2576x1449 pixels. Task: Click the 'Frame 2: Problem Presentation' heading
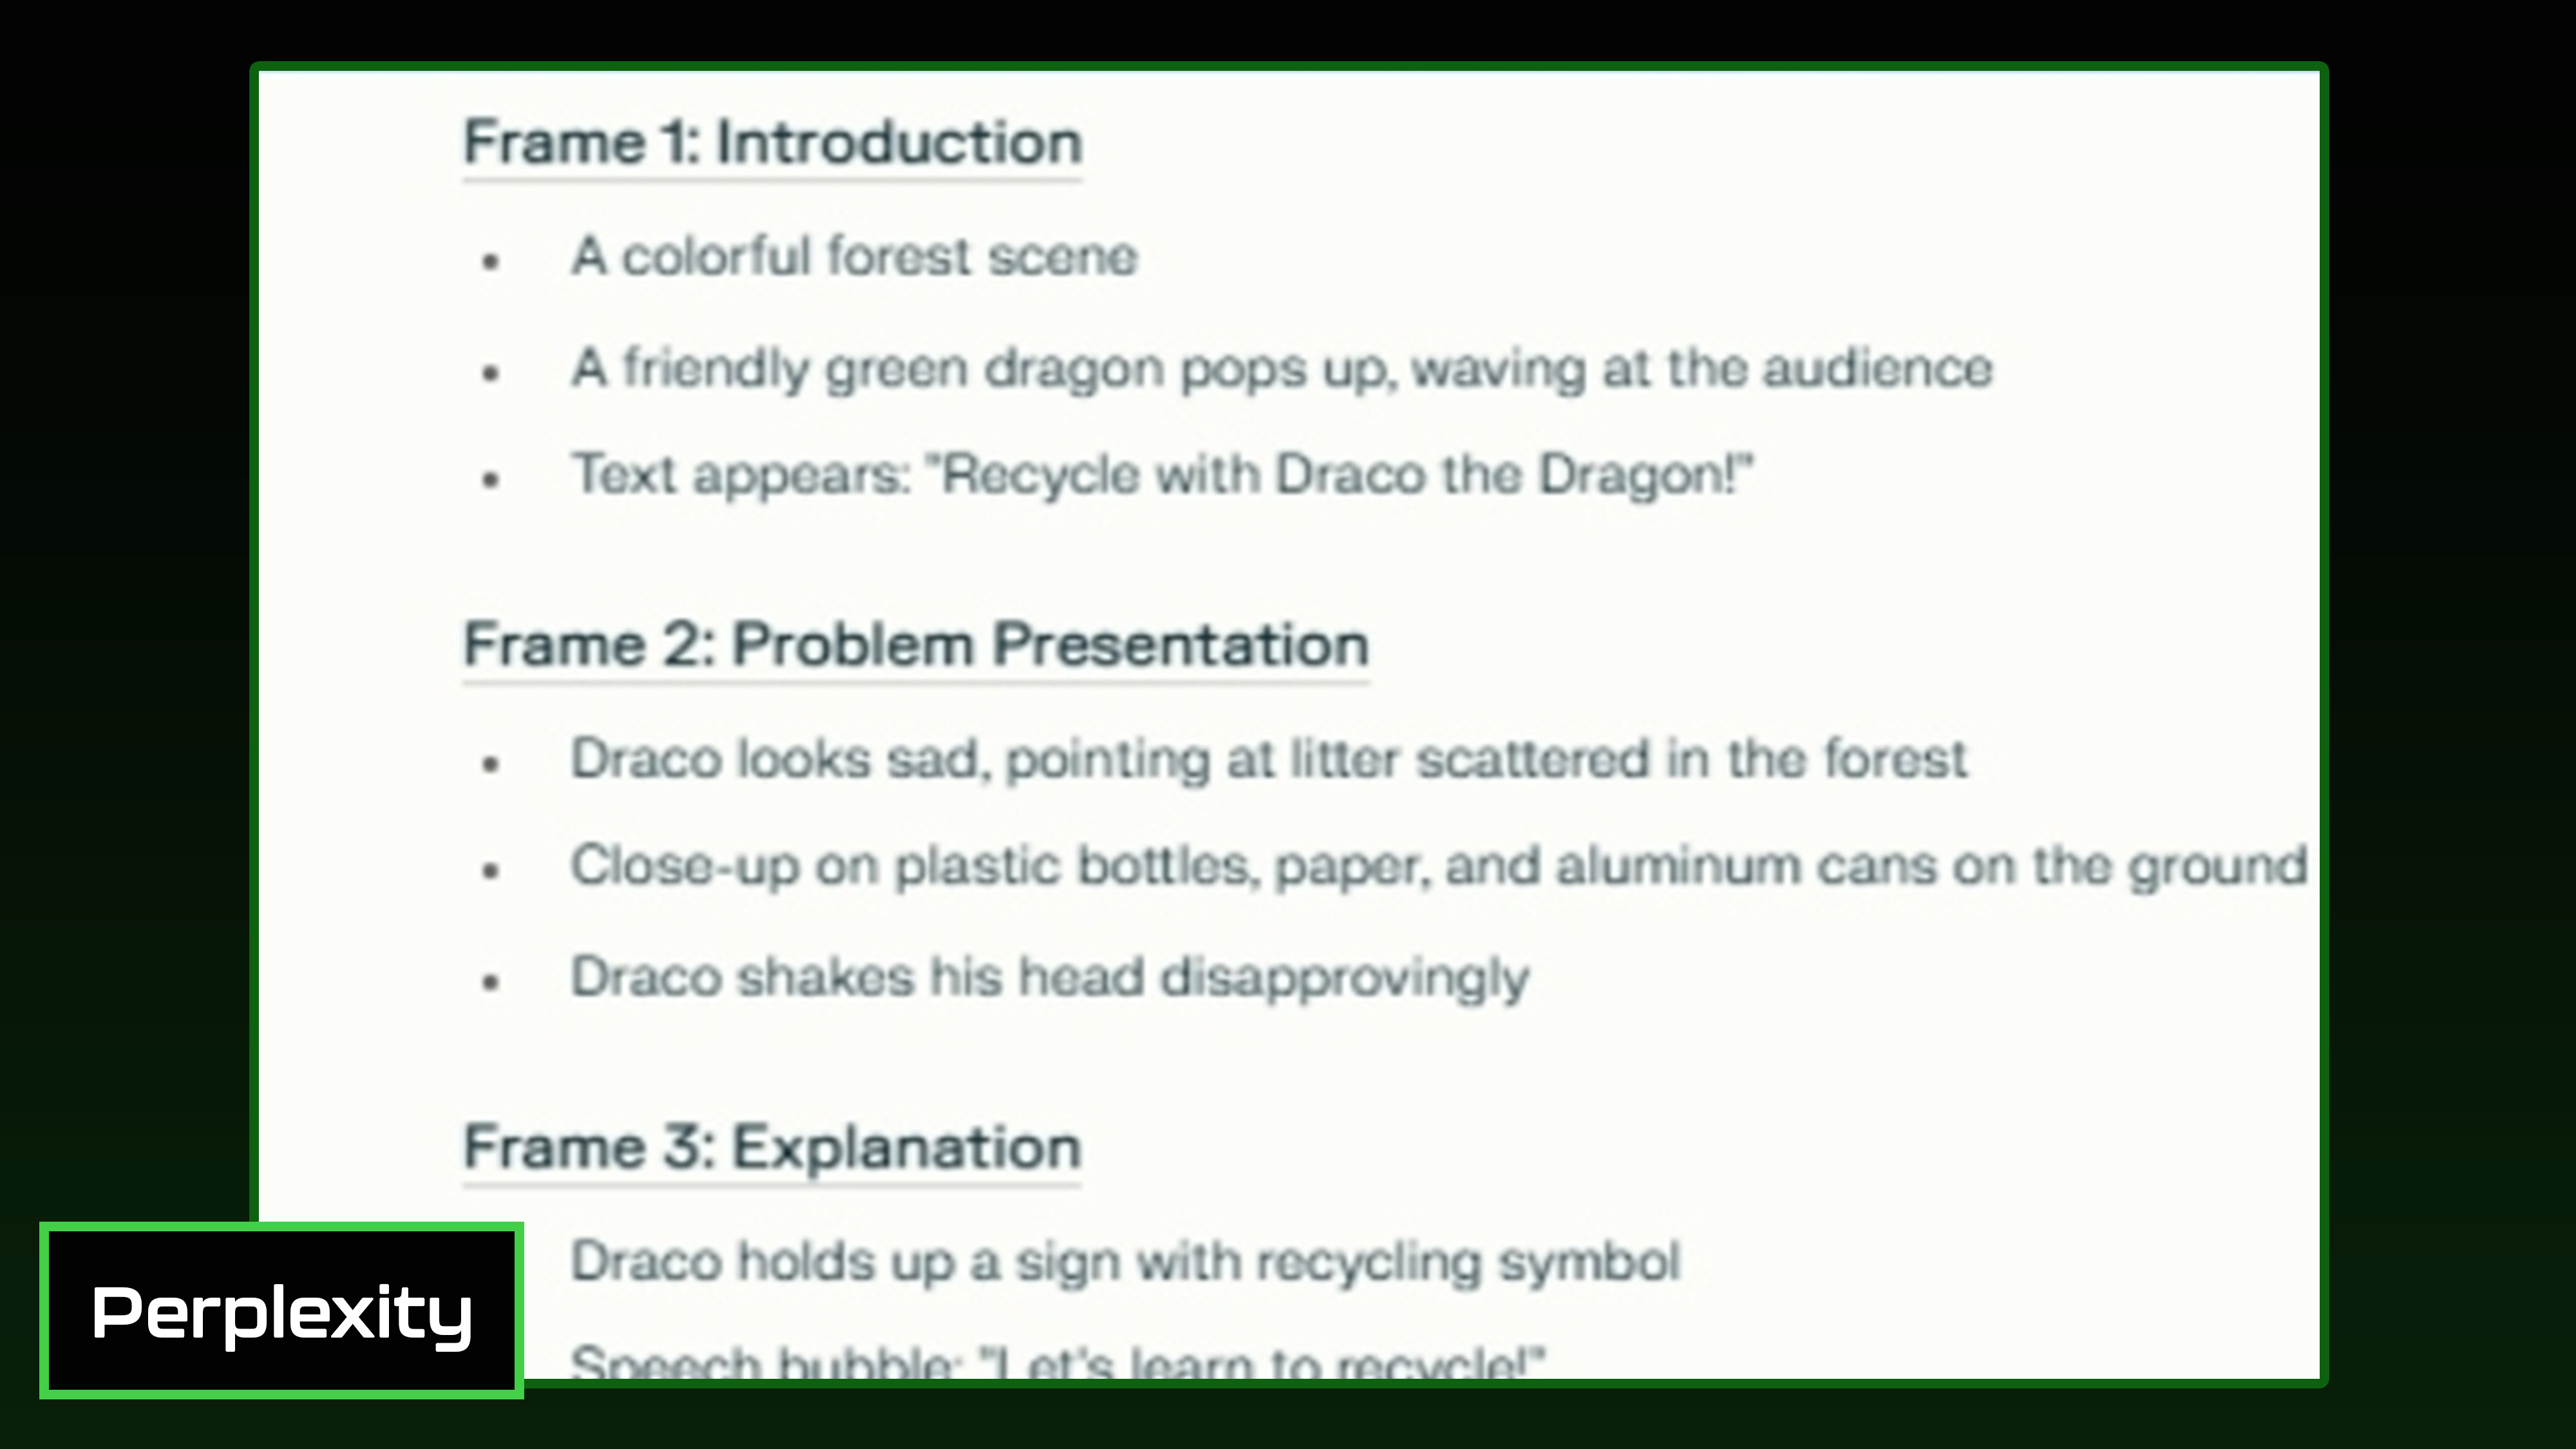(915, 644)
